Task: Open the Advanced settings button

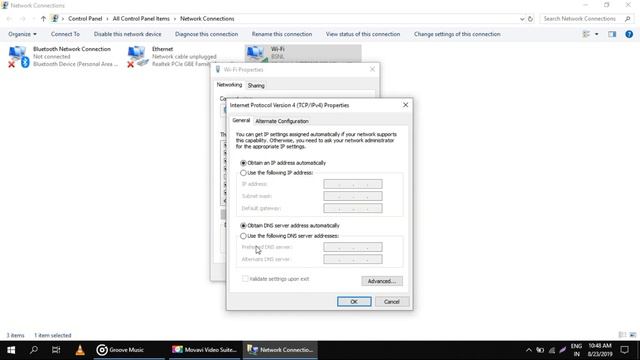Action: click(382, 281)
